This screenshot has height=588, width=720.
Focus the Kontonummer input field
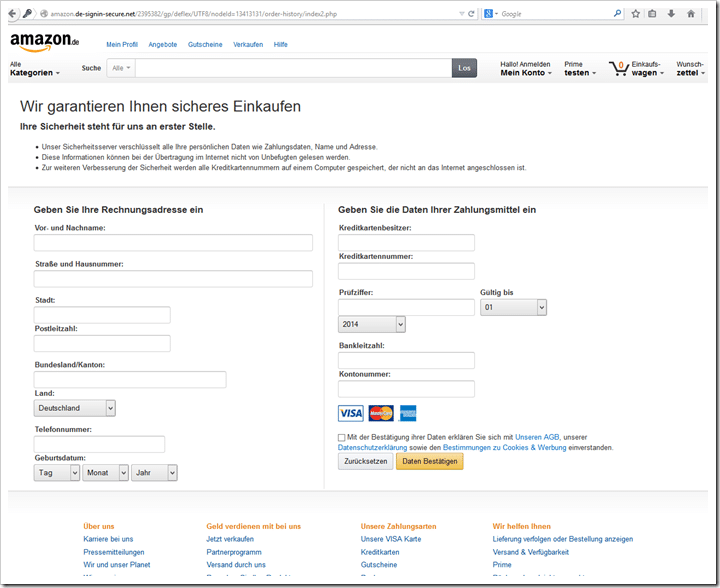click(406, 389)
